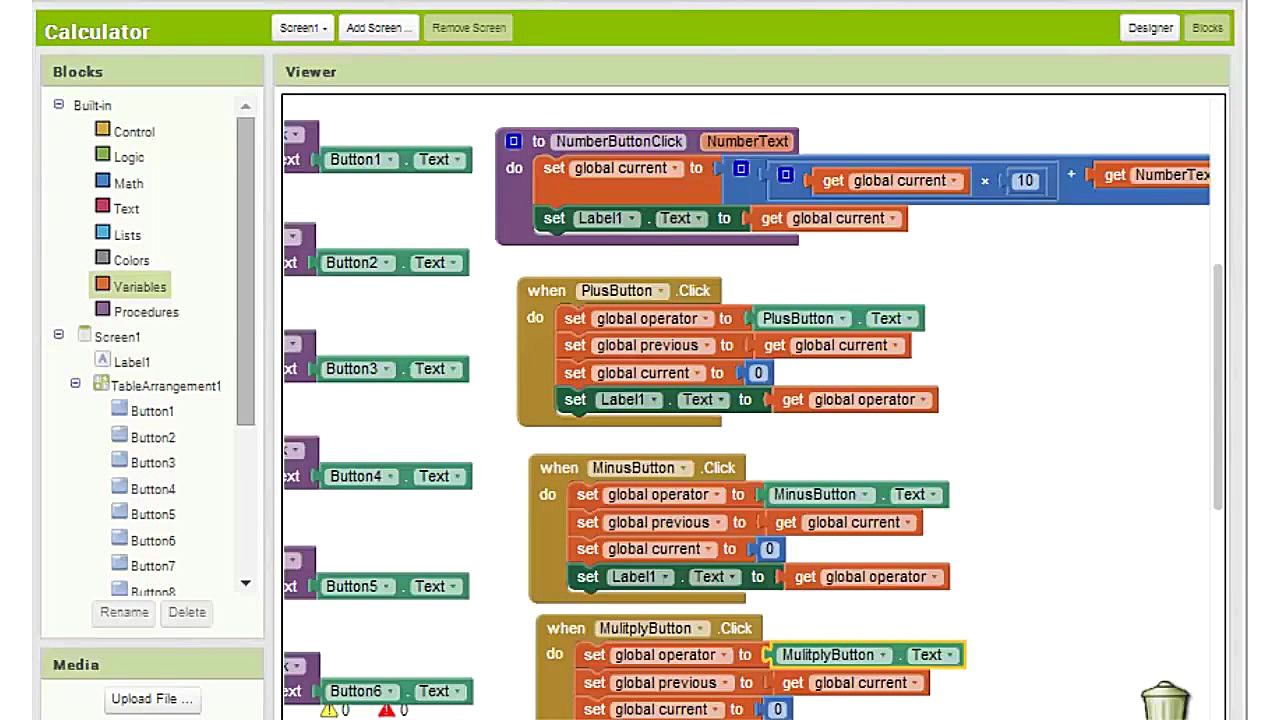This screenshot has height=720, width=1280.
Task: Select the TableArrangement1 component icon
Action: click(x=100, y=384)
